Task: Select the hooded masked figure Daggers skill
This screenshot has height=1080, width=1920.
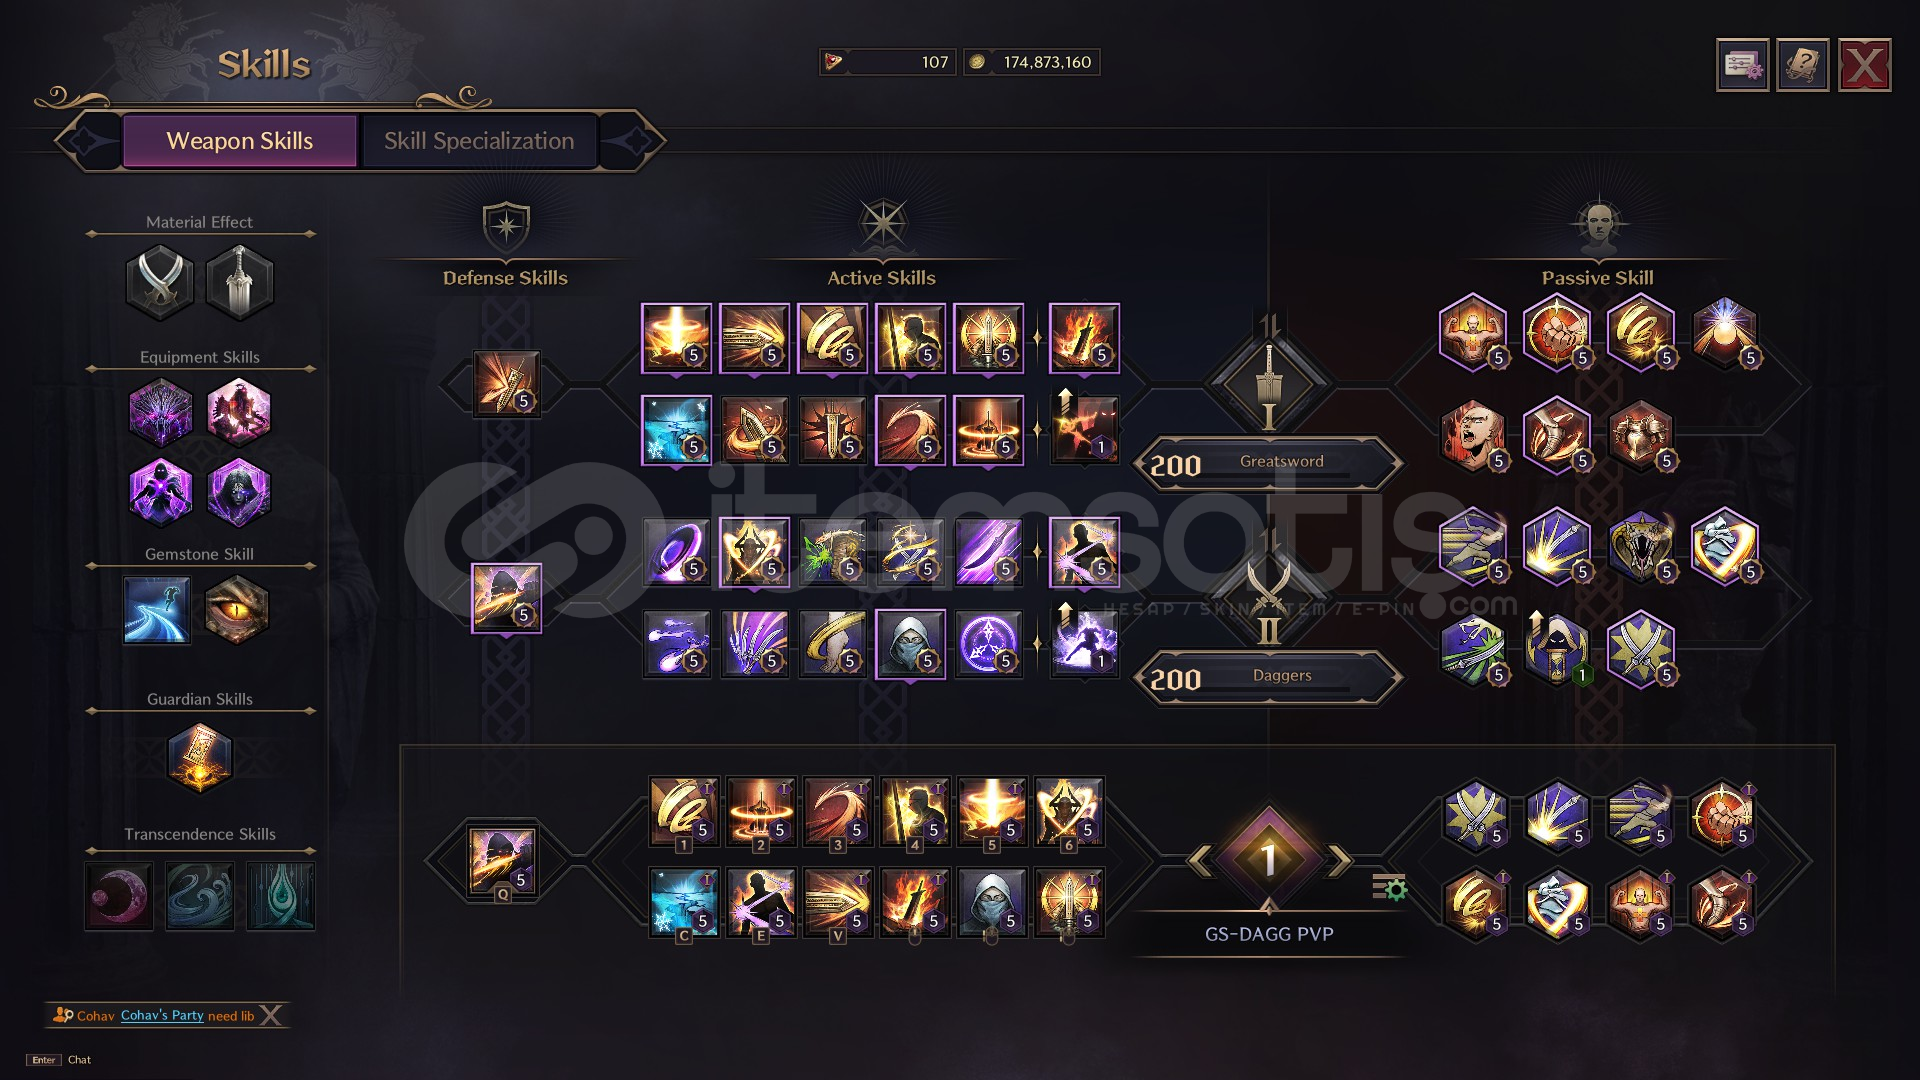Action: click(x=910, y=644)
